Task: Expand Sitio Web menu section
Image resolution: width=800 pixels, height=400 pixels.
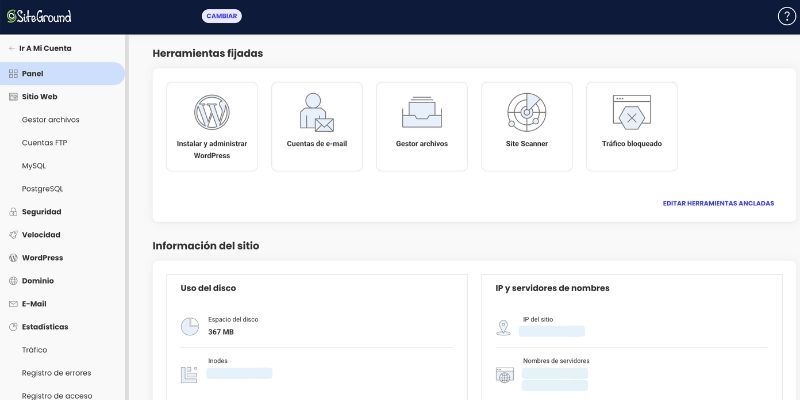Action: click(39, 96)
